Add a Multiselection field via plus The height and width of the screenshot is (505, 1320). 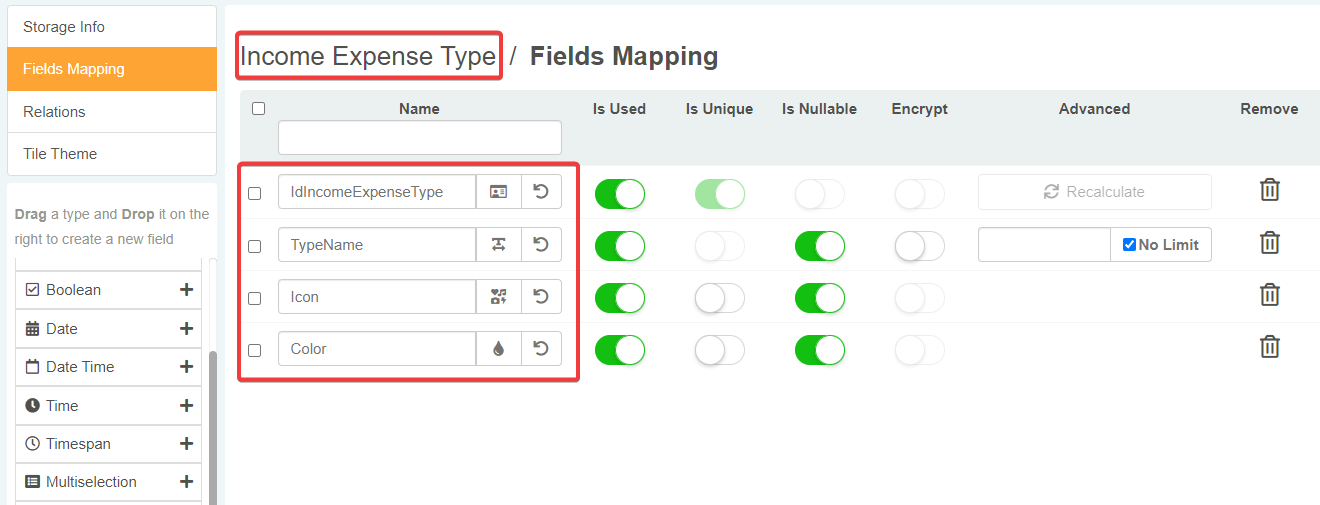[x=186, y=482]
